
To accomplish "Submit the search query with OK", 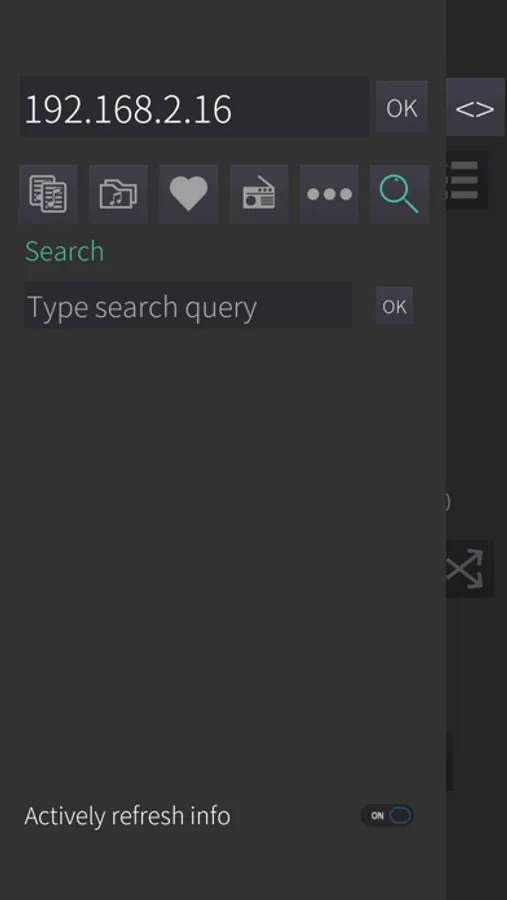I will coord(394,306).
